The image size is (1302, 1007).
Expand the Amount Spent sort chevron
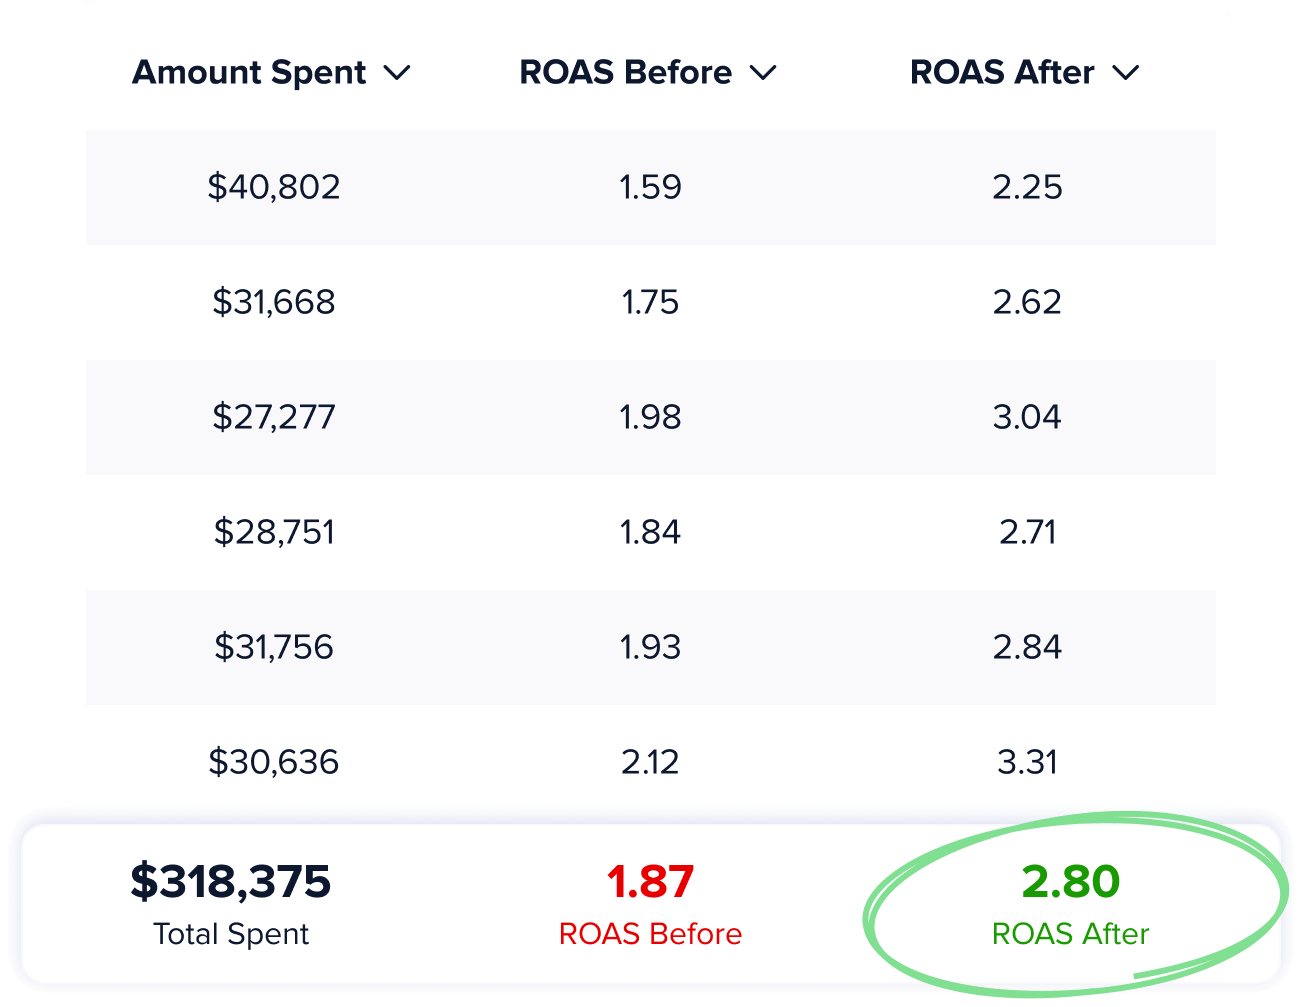tap(398, 73)
